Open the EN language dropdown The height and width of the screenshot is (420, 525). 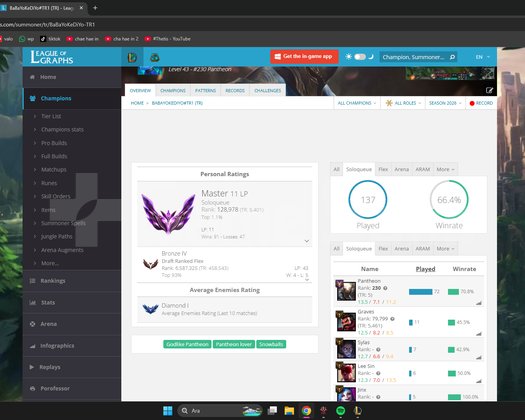pyautogui.click(x=482, y=57)
